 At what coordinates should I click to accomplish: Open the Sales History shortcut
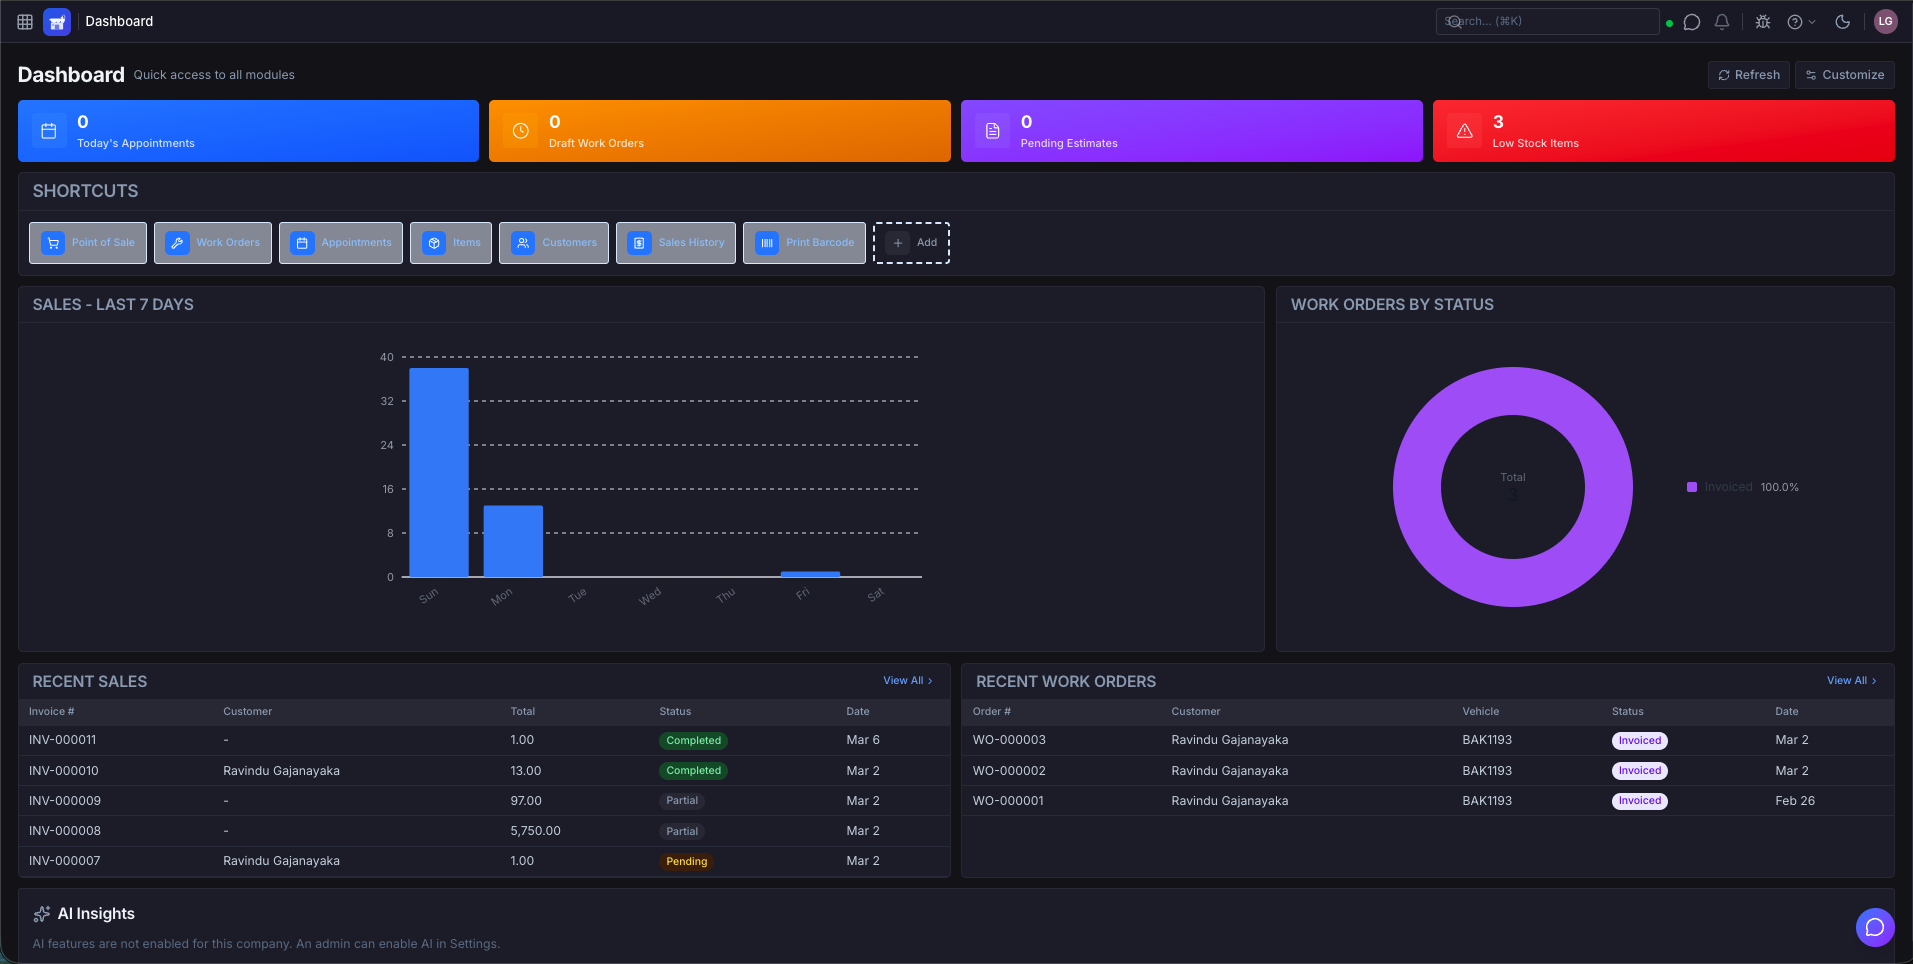tap(676, 243)
